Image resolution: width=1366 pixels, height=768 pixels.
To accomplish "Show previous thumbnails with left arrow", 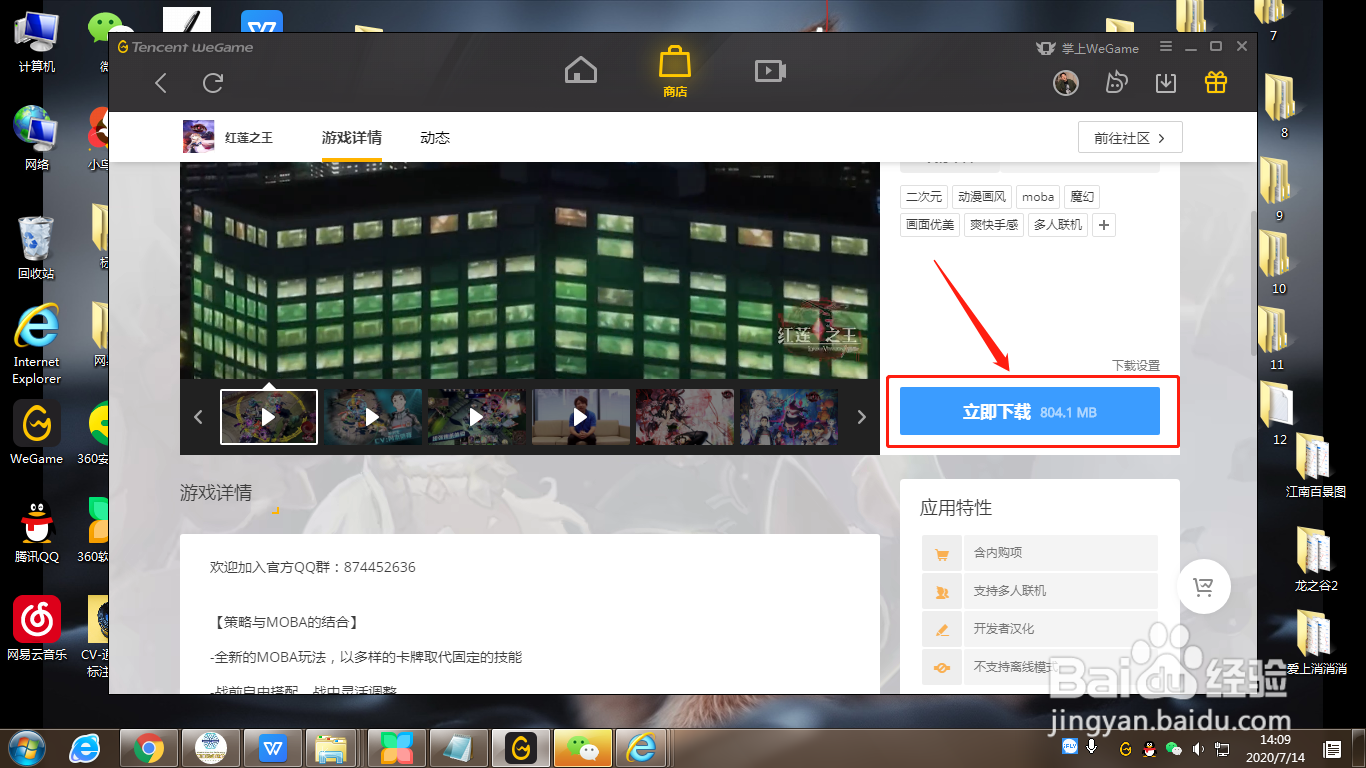I will coord(198,417).
